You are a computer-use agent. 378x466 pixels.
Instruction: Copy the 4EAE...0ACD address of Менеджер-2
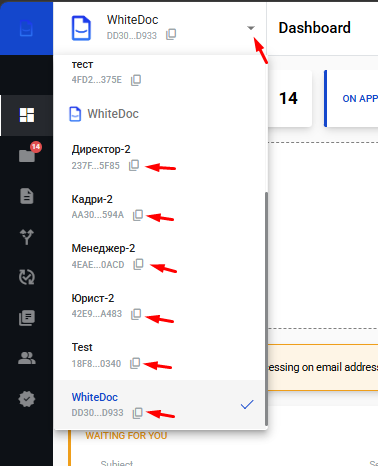138,264
